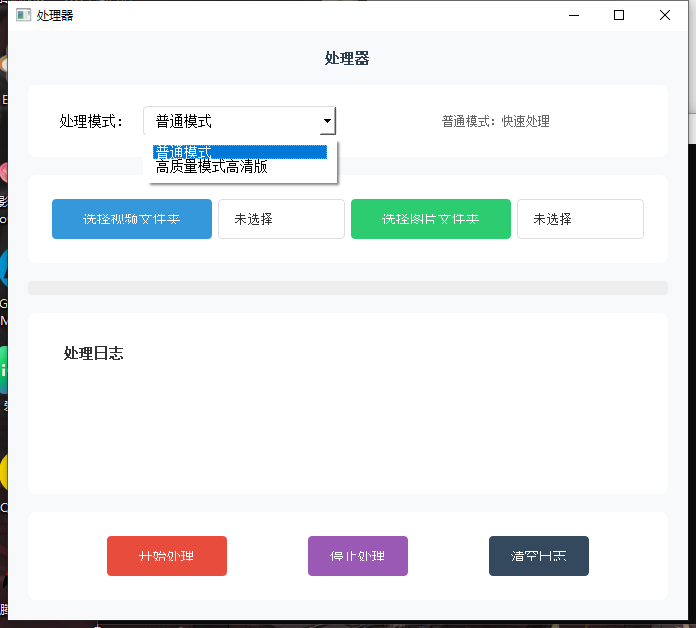This screenshot has width=696, height=628.
Task: Click 未选择 field beside image folder button
Action: tap(580, 219)
